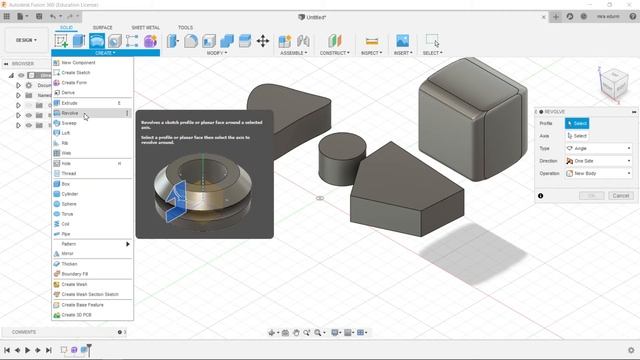The image size is (640, 360).
Task: Click the Select tool icon
Action: (432, 40)
